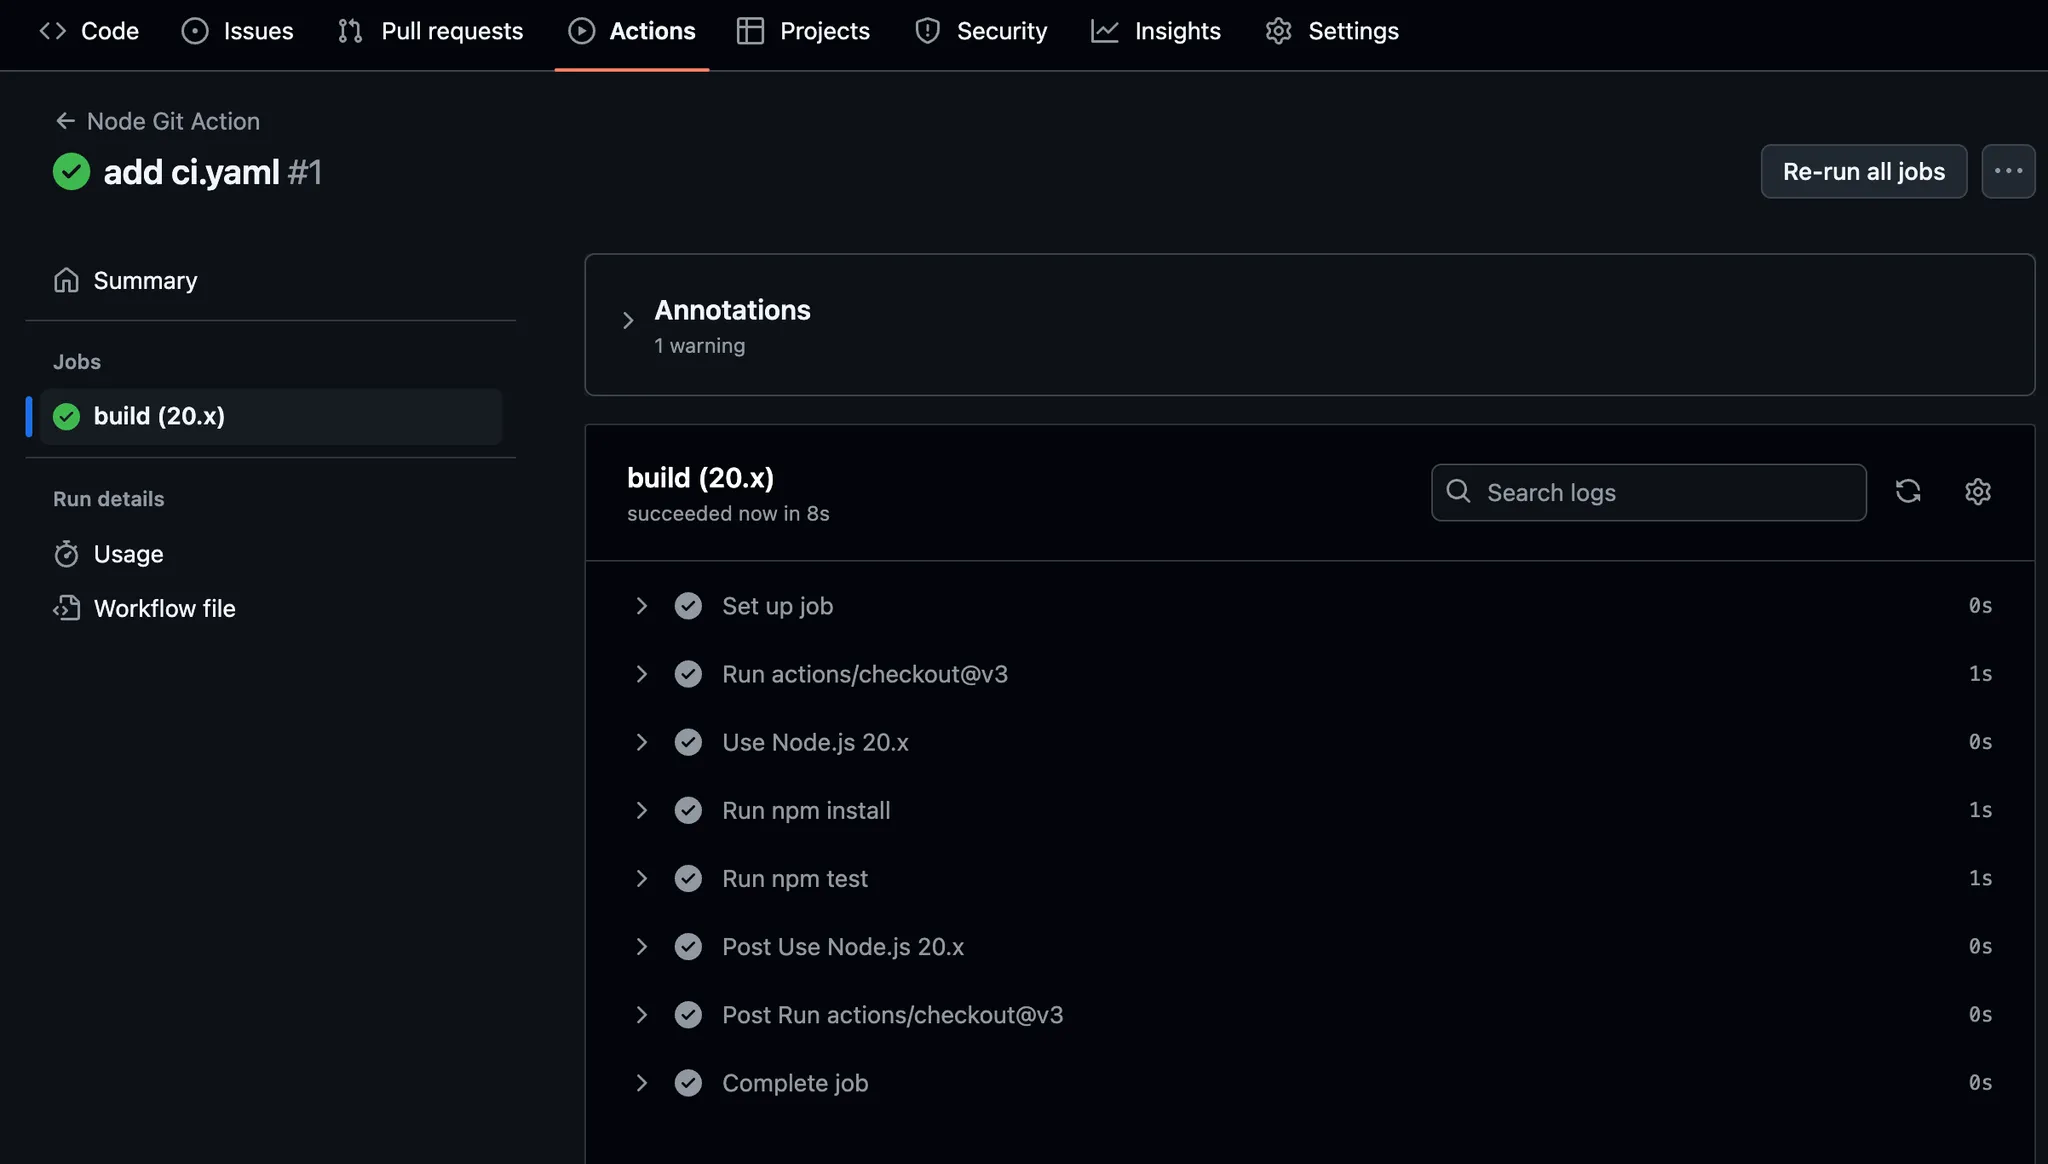Click the green status icon on build (20.x) job
This screenshot has width=2048, height=1164.
point(66,416)
